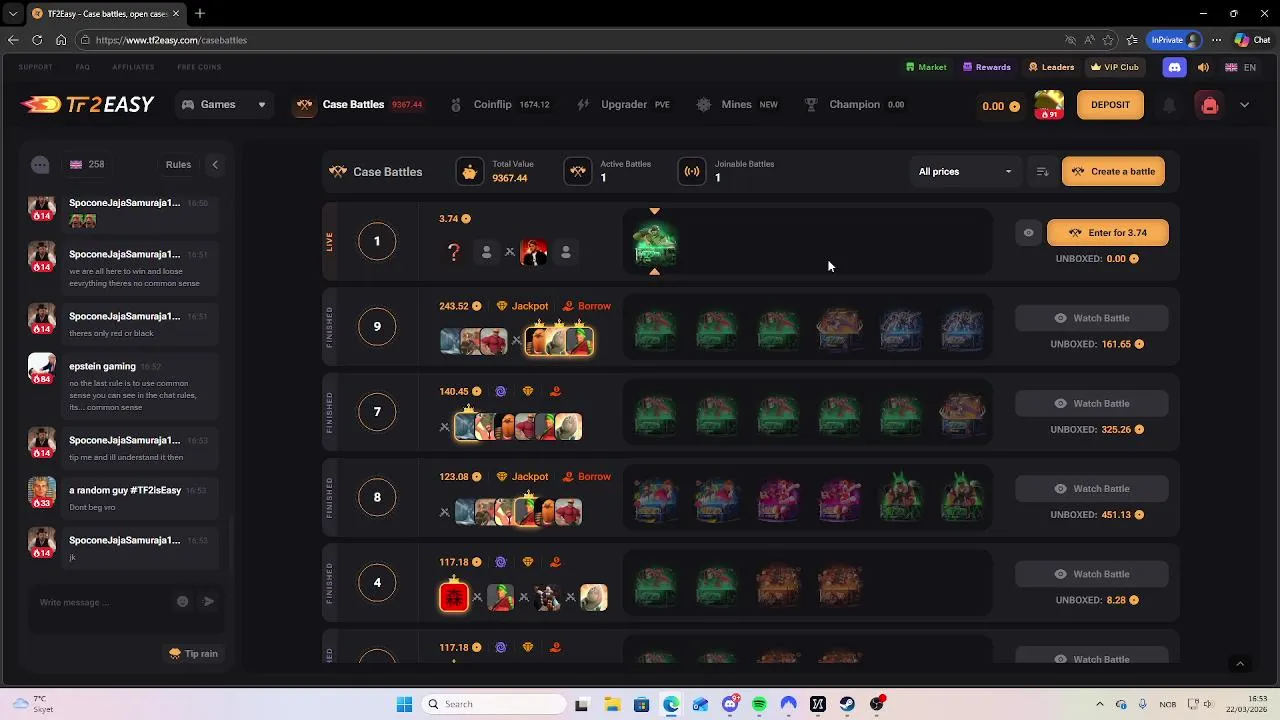Click the Total Value pot icon
Image resolution: width=1280 pixels, height=720 pixels.
click(x=469, y=172)
